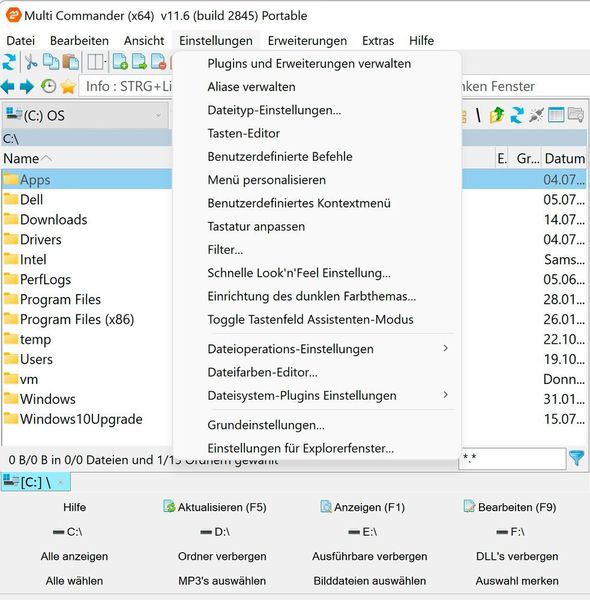590x600 pixels.
Task: Click the column layout icon in right panel
Action: point(556,115)
